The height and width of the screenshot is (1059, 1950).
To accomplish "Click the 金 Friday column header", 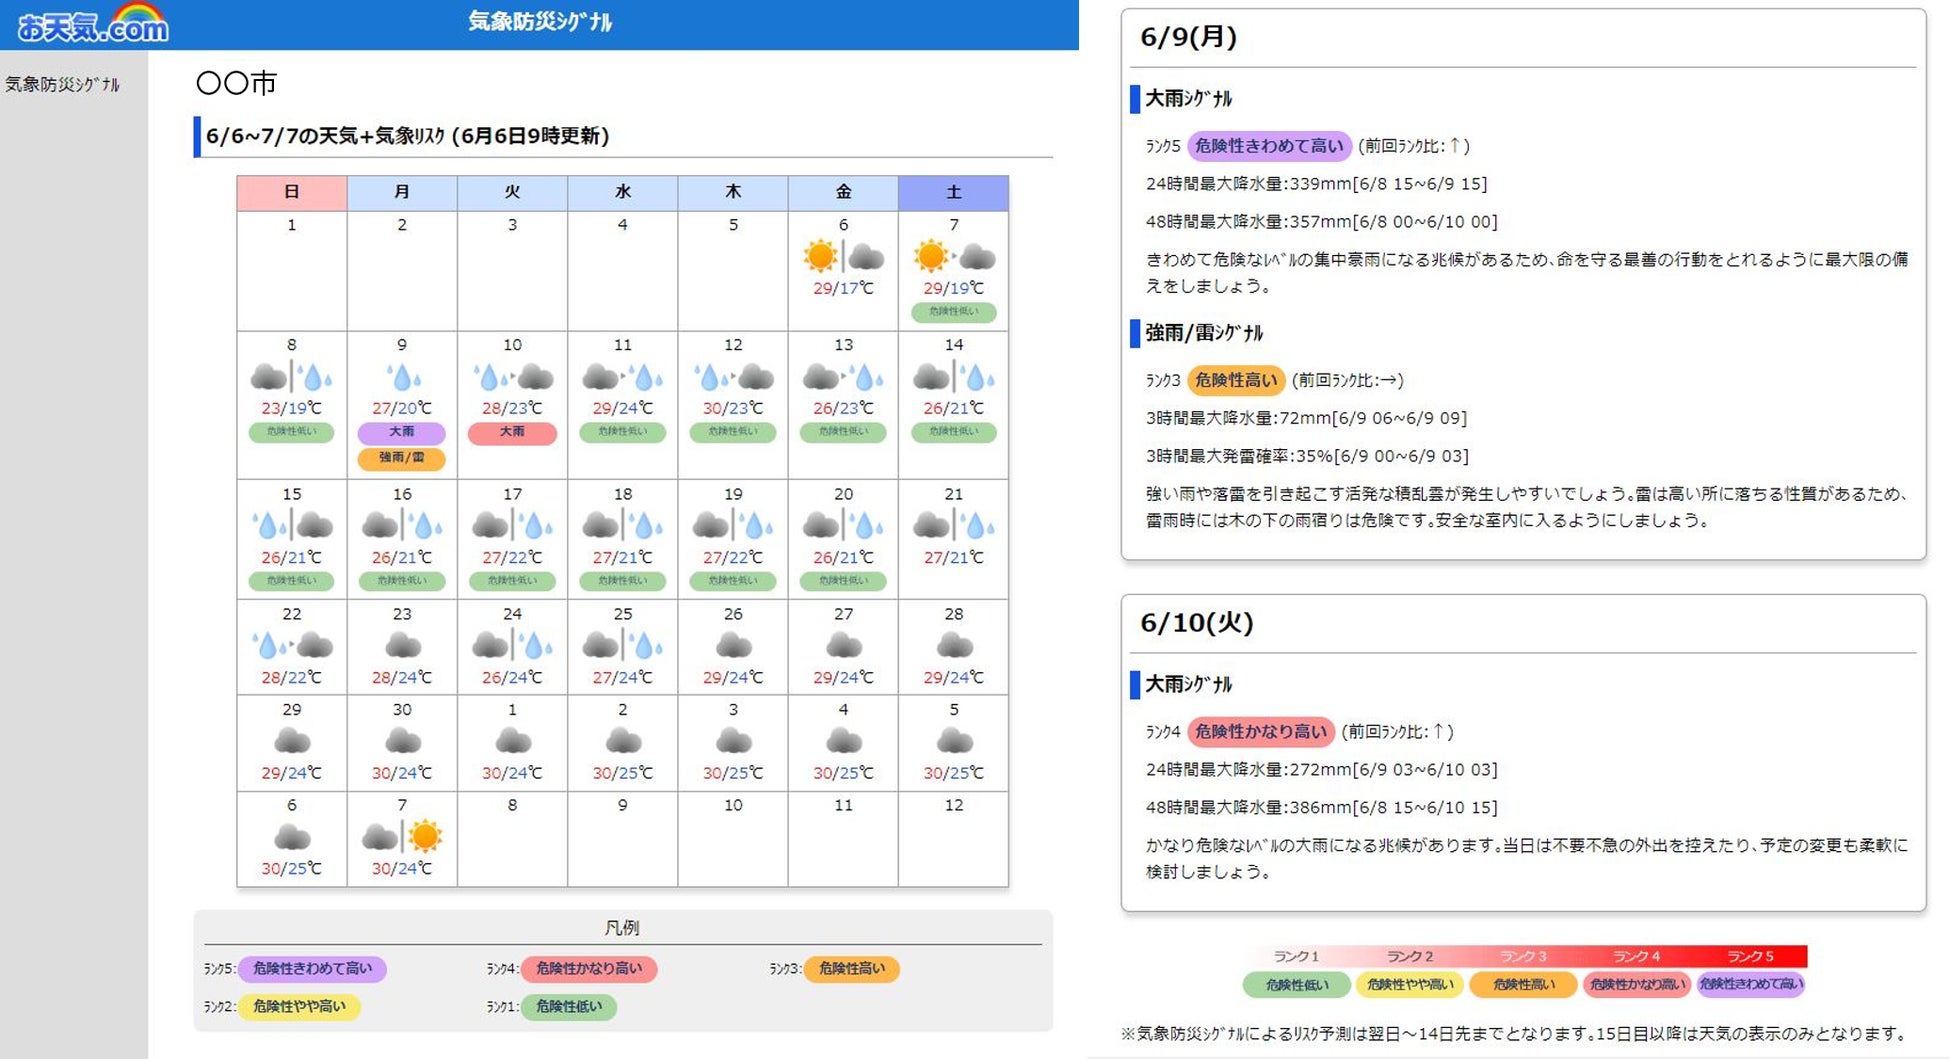I will point(843,193).
